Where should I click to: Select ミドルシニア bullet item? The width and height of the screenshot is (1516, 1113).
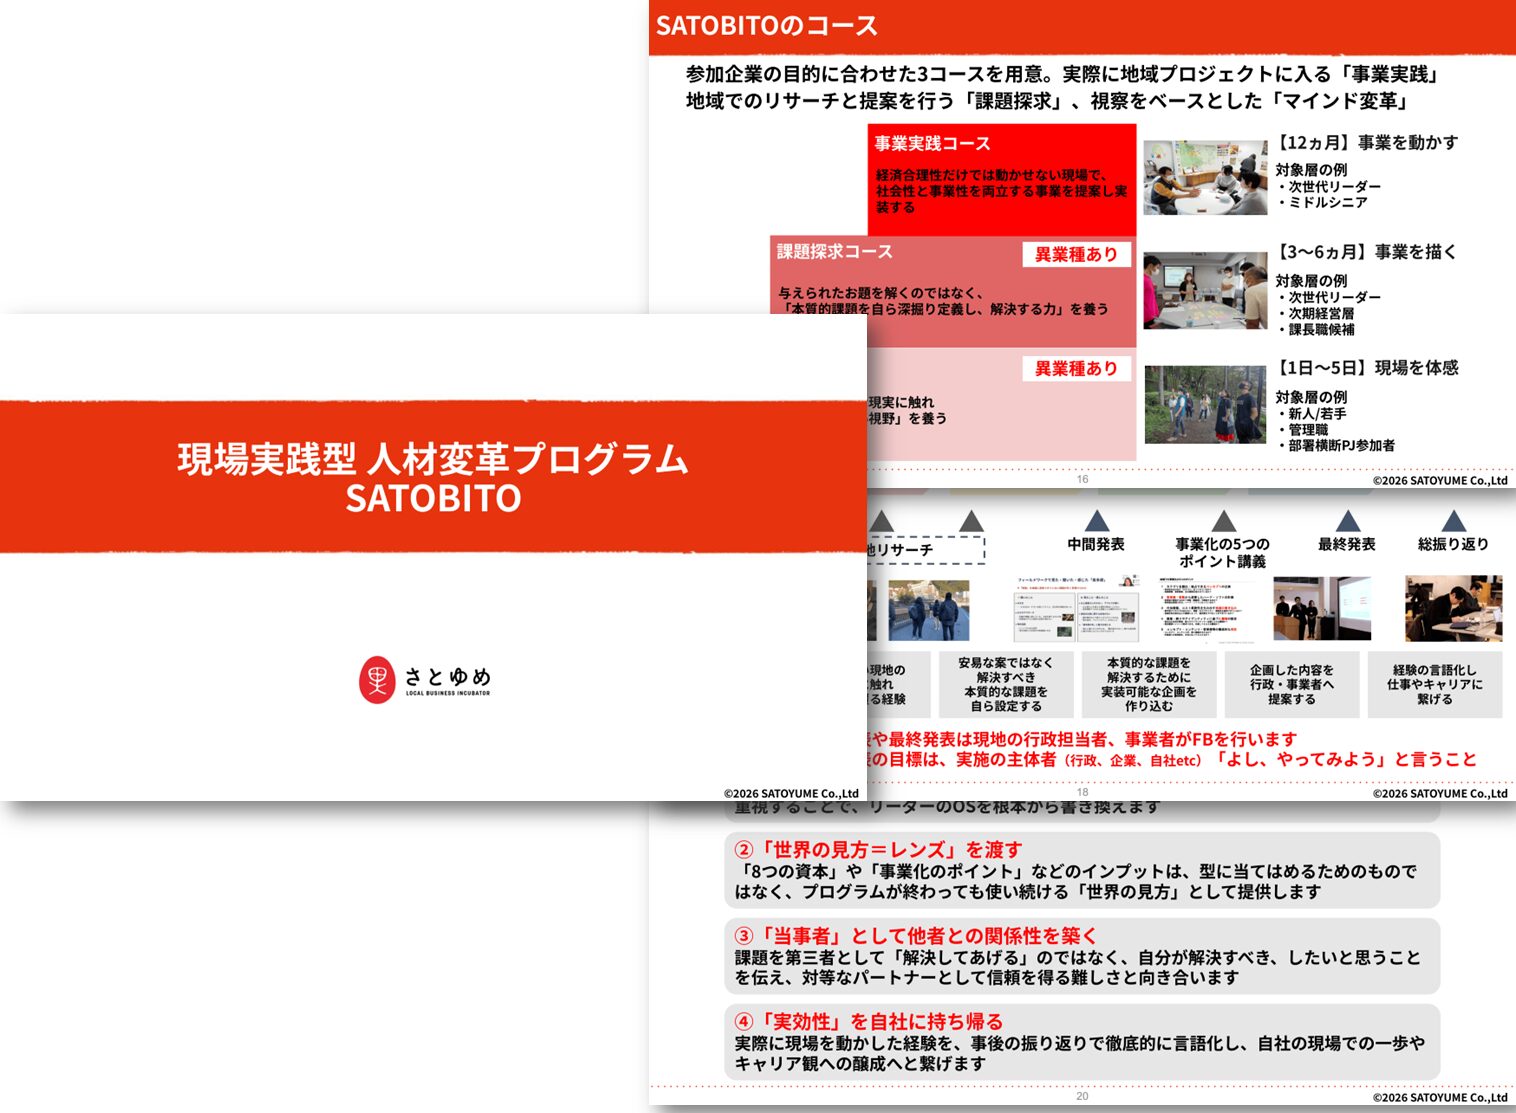coord(1322,202)
